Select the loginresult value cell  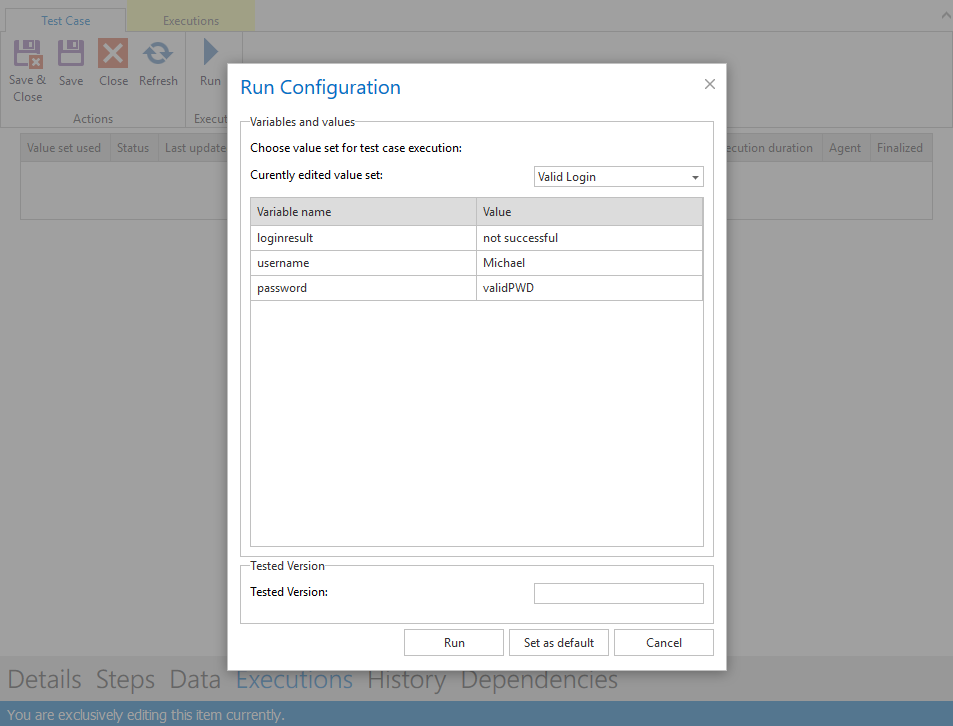coord(589,238)
